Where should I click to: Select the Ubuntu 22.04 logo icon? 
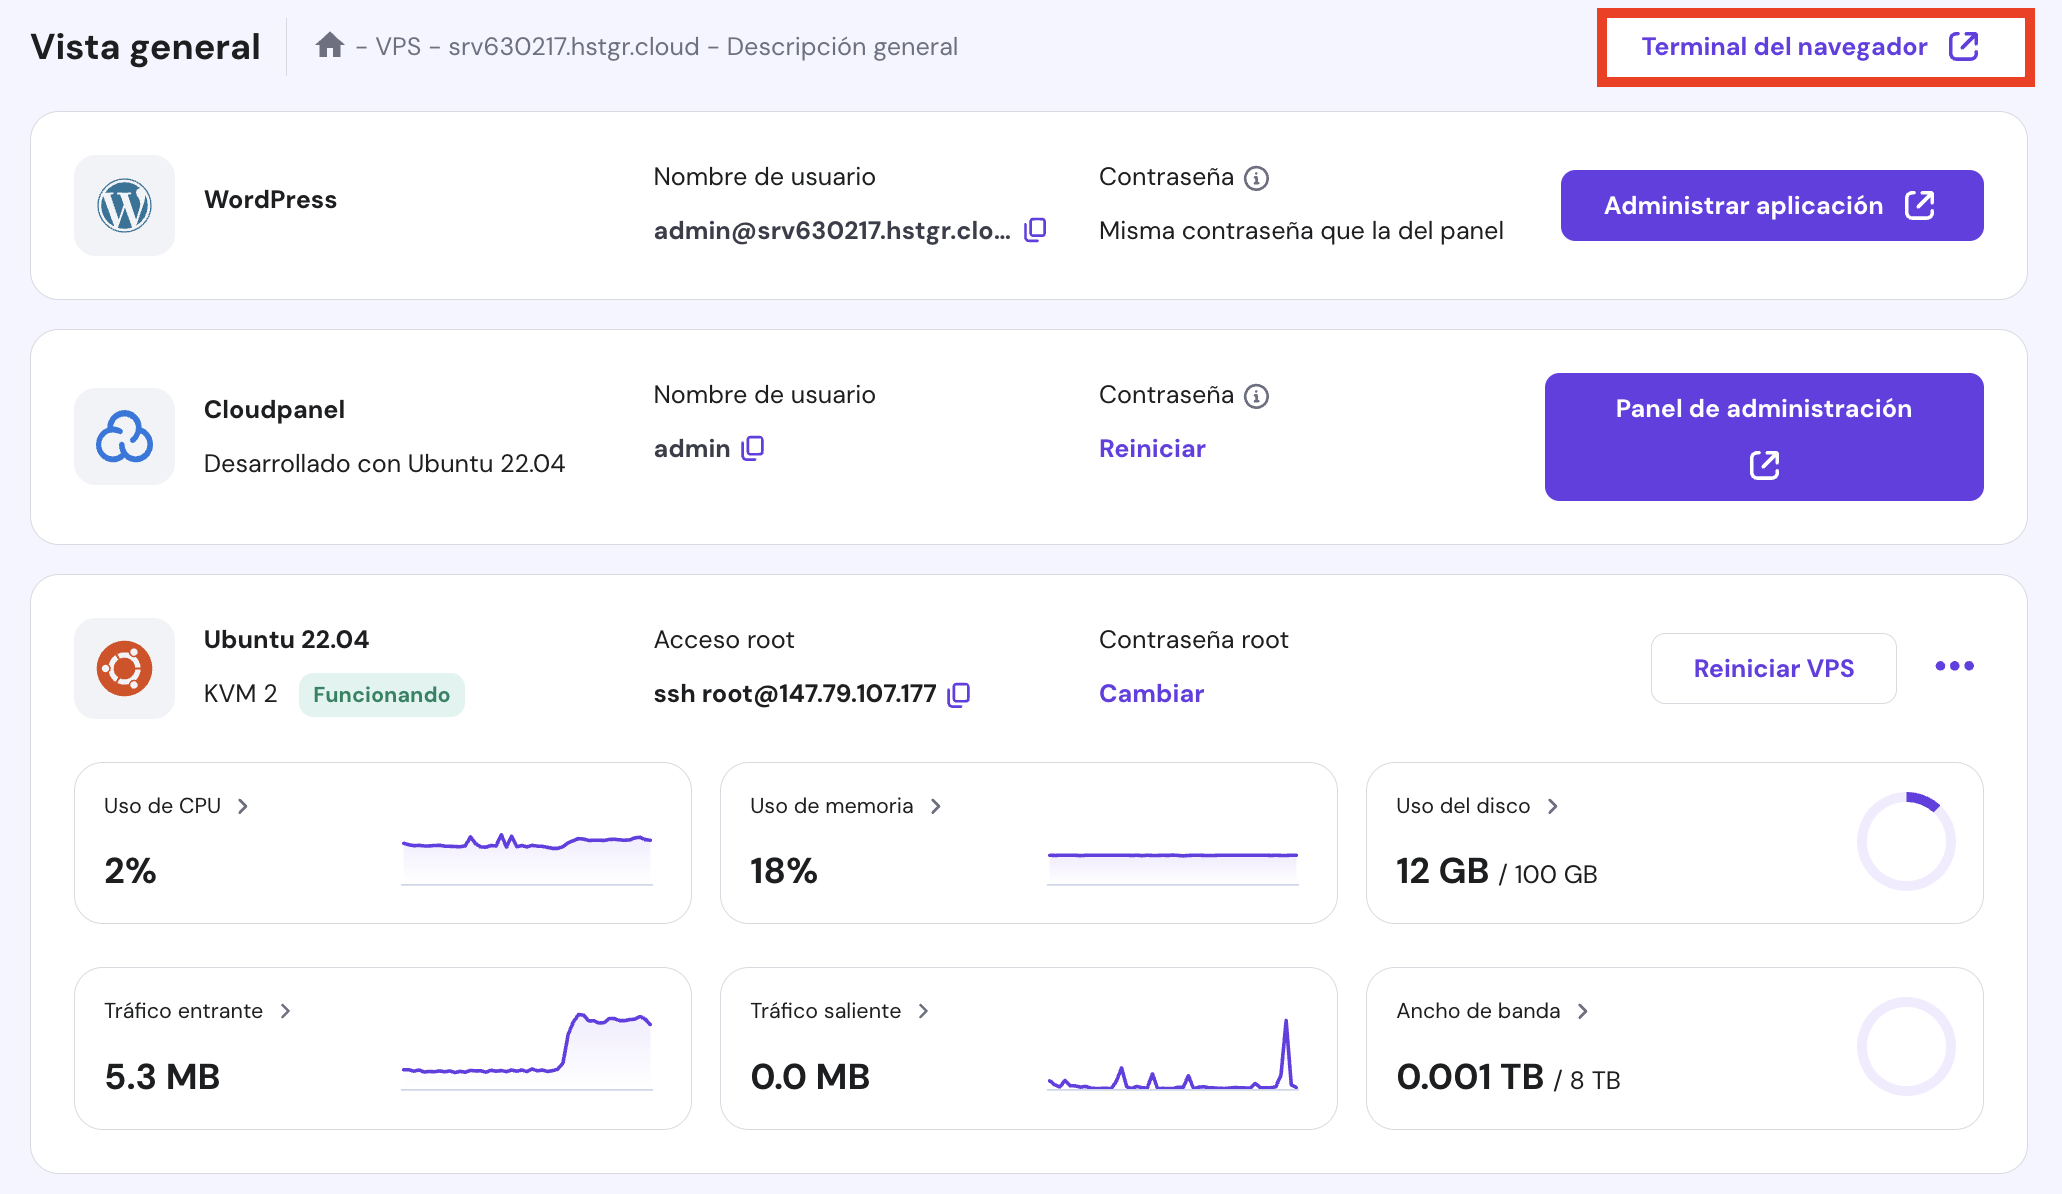coord(123,668)
